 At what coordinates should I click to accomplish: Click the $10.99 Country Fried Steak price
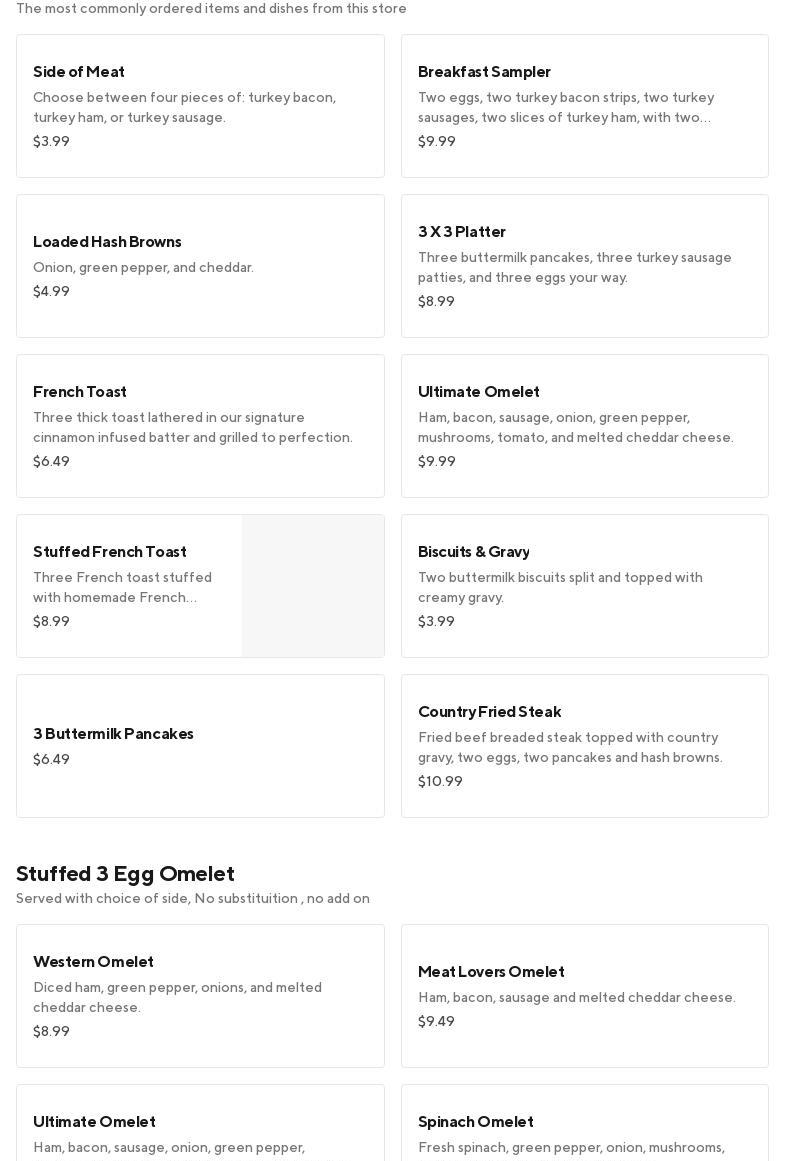(440, 782)
